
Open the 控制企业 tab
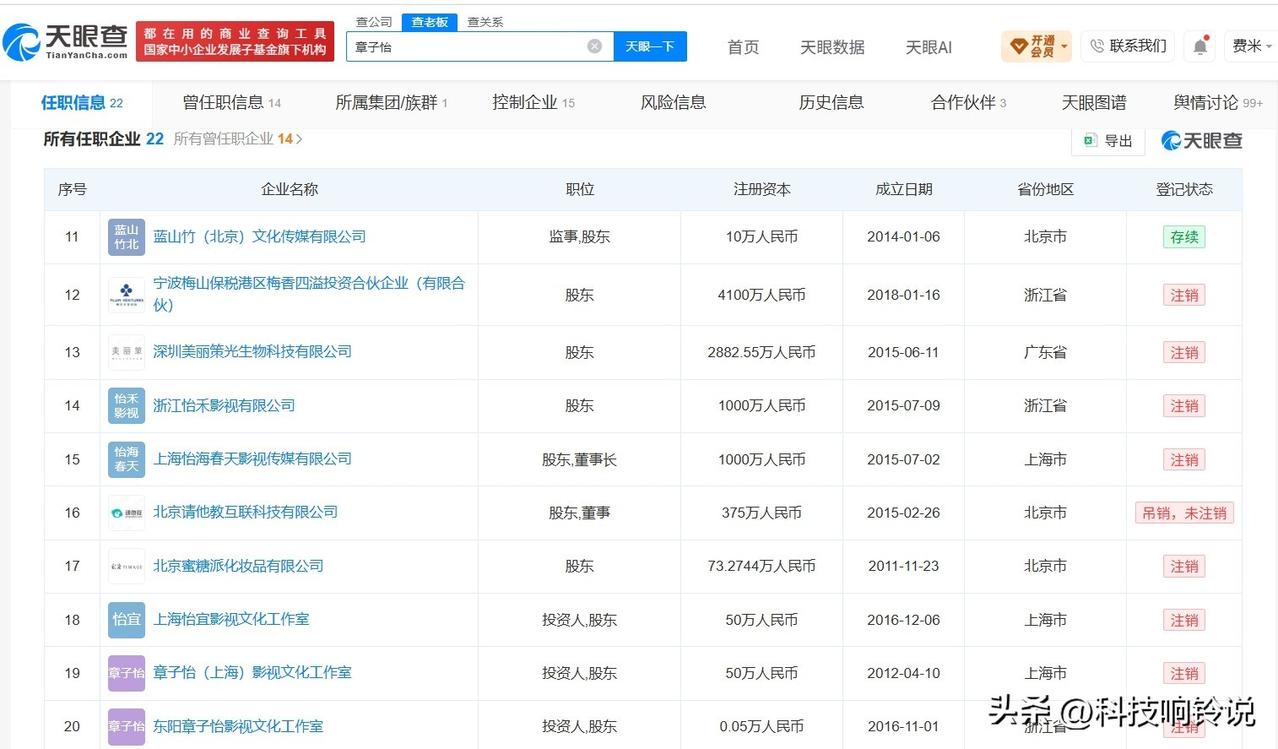(x=533, y=103)
